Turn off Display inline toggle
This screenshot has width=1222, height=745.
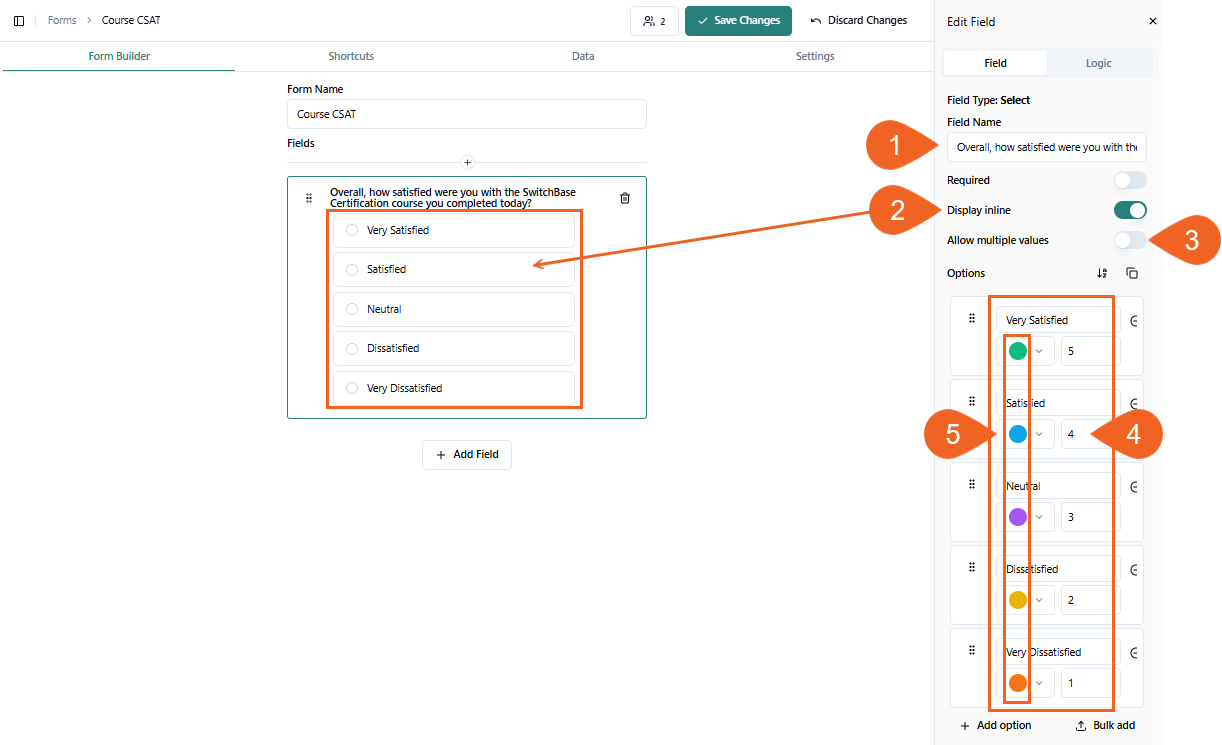[x=1130, y=210]
